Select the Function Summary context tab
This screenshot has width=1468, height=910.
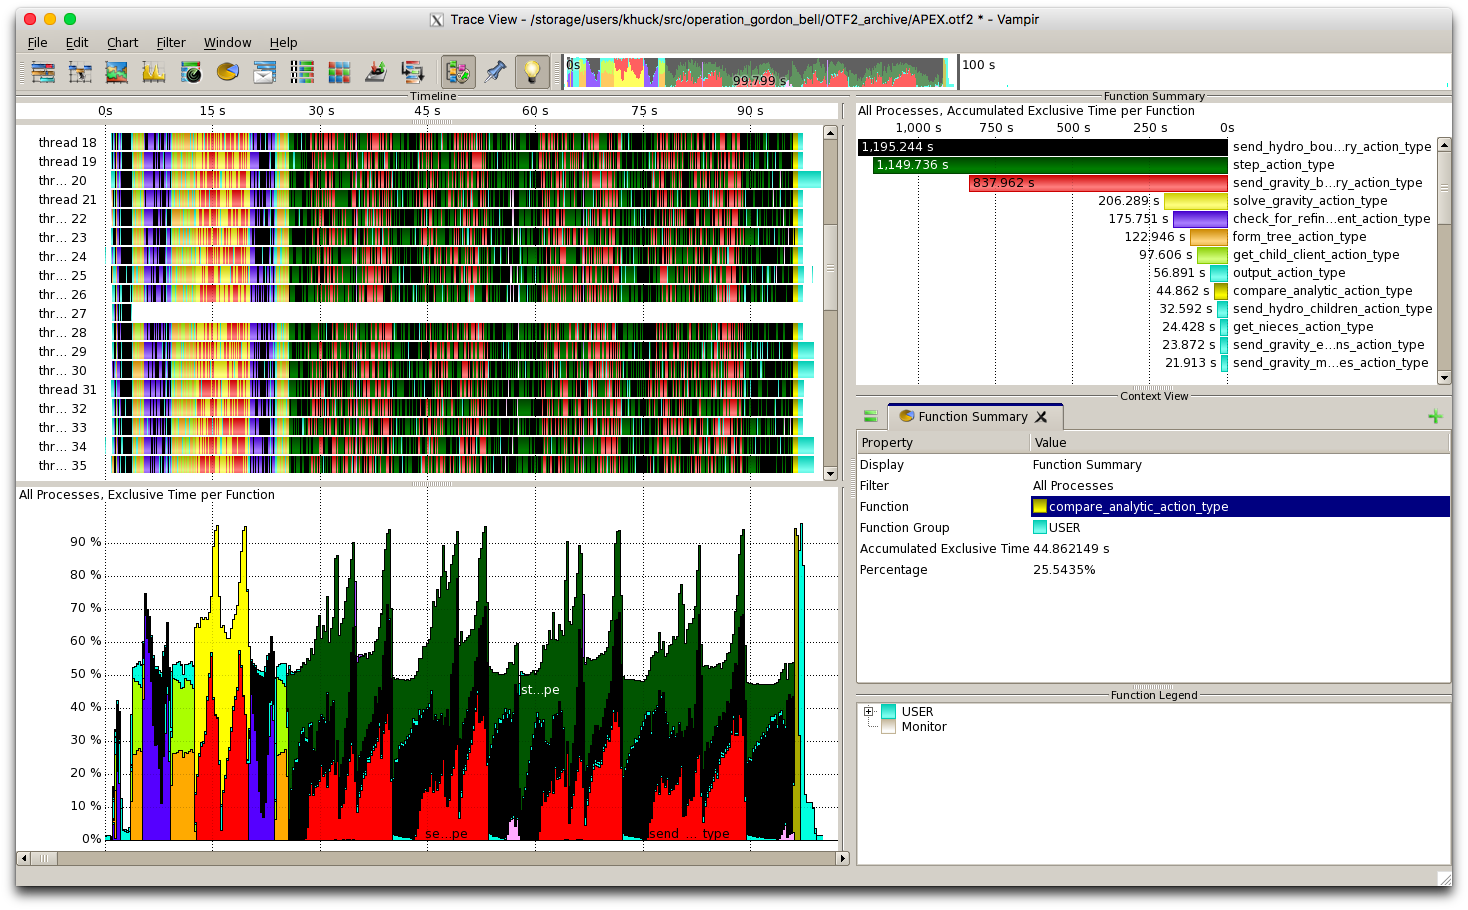click(x=972, y=417)
